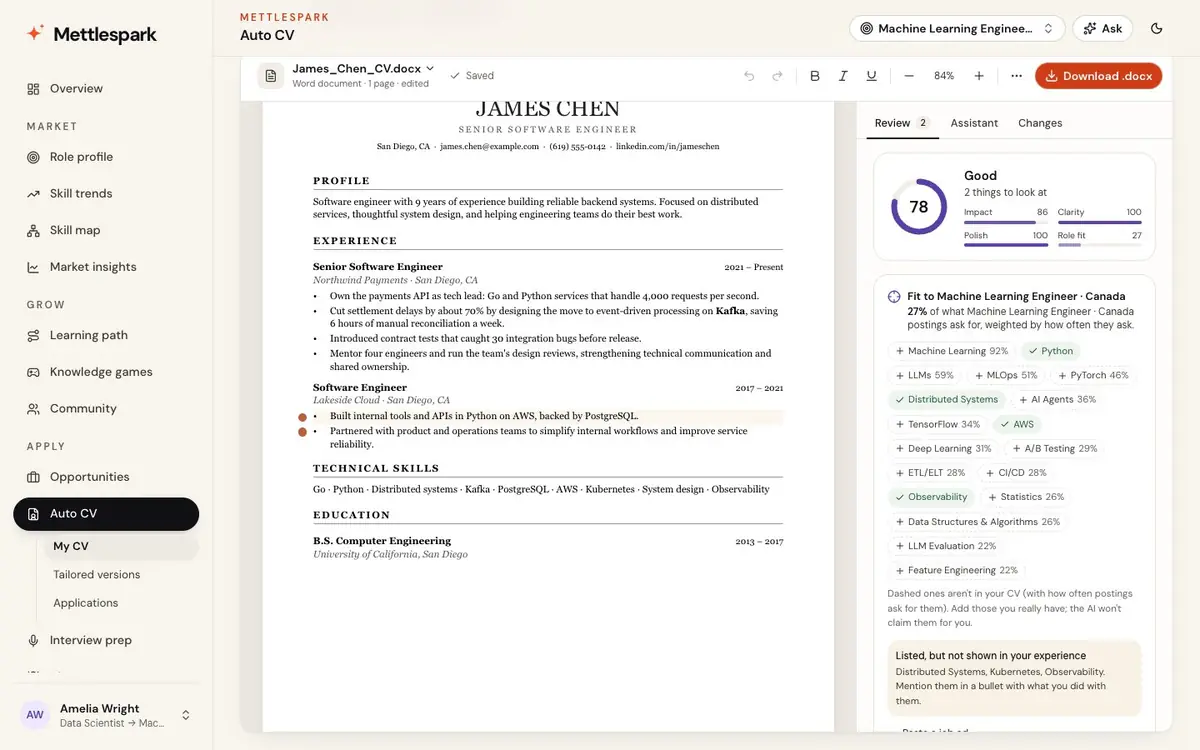The height and width of the screenshot is (750, 1200).
Task: Open the Machine Learning Engineer role selector
Action: 957,29
